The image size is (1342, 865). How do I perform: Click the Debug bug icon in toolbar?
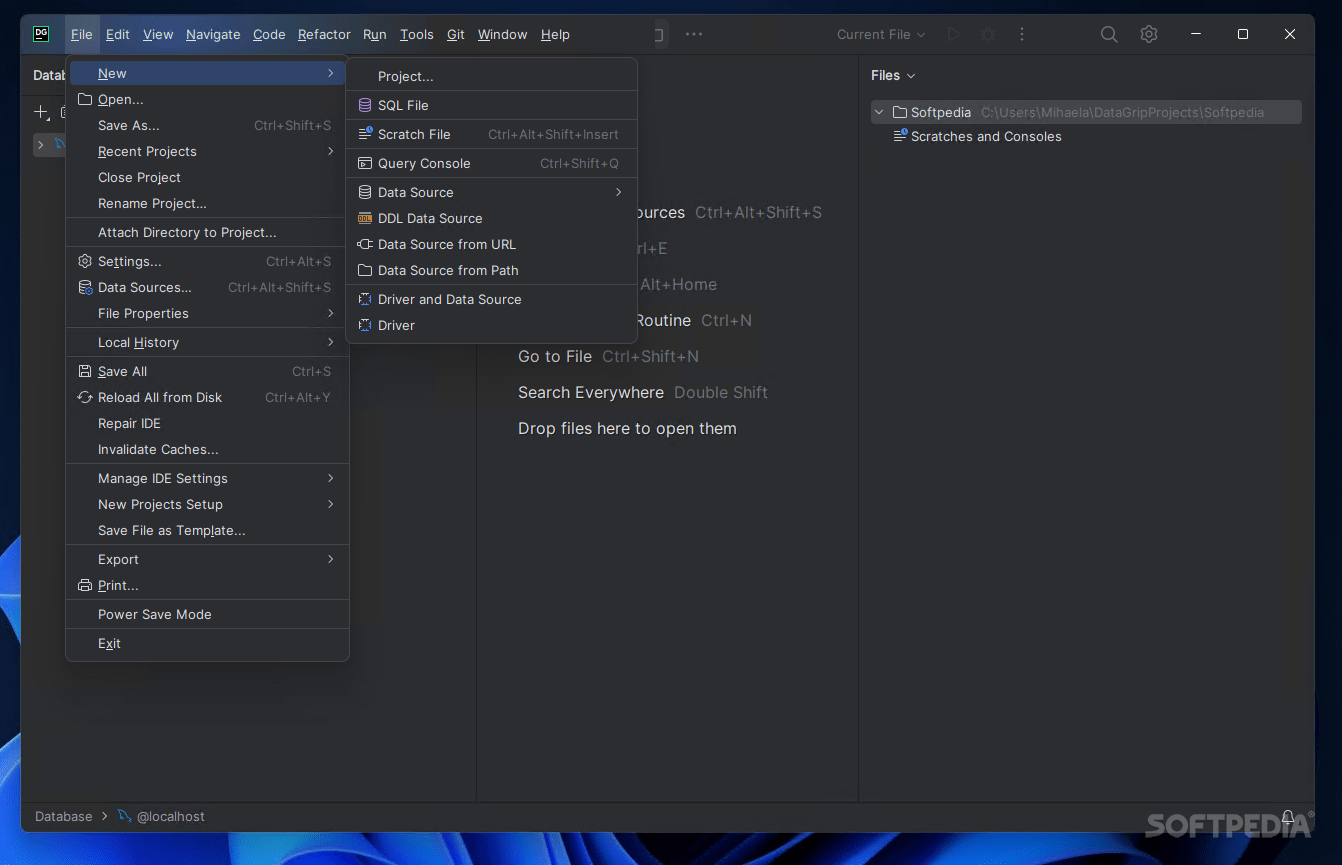pyautogui.click(x=988, y=34)
